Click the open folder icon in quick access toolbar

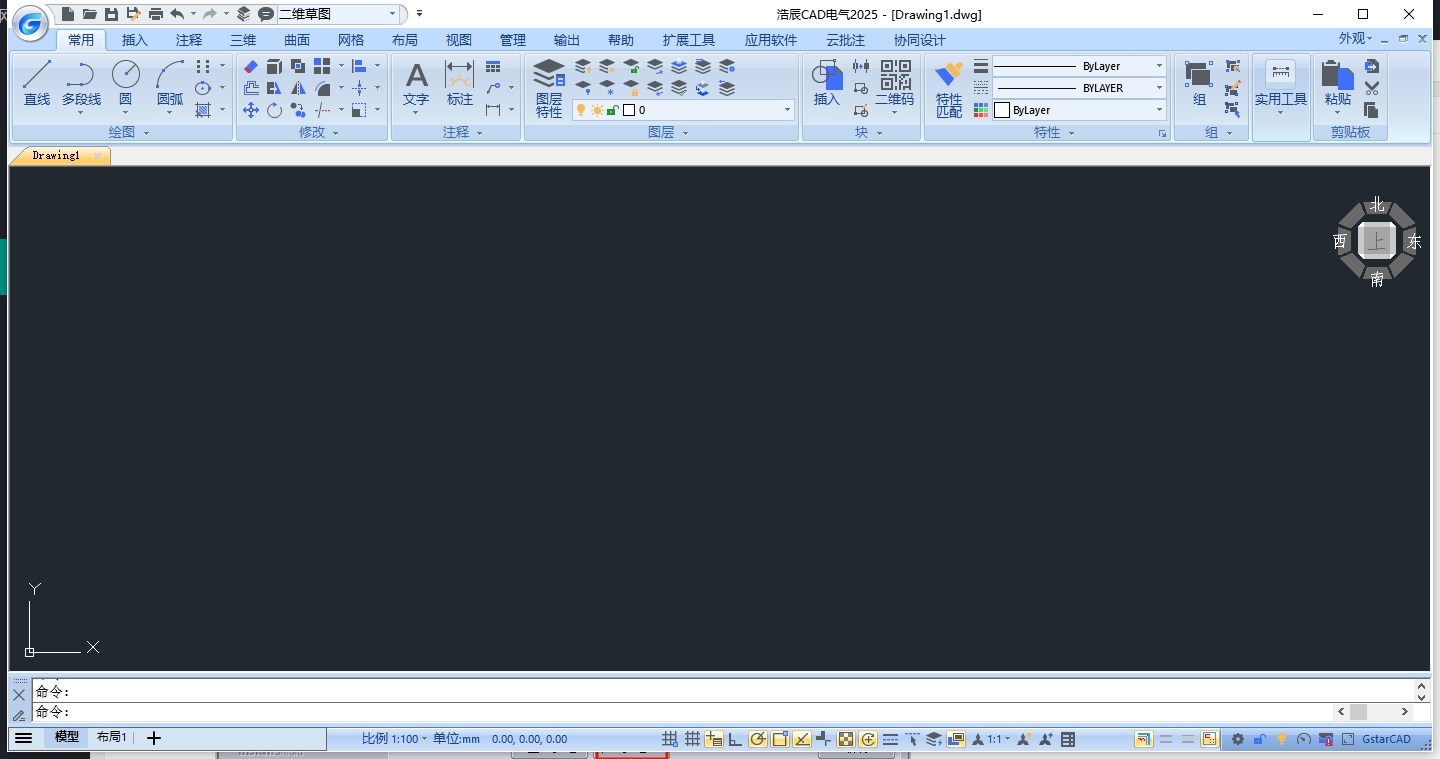coord(90,14)
